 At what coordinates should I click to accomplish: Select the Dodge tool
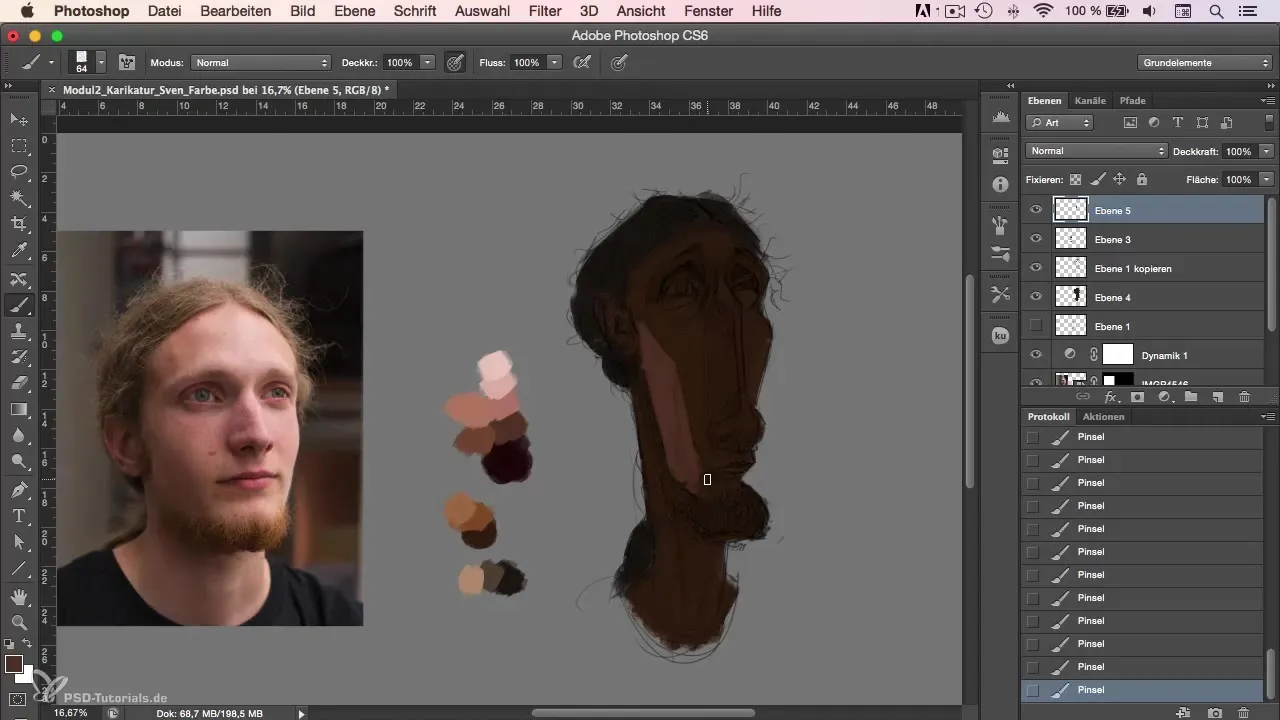pos(18,461)
